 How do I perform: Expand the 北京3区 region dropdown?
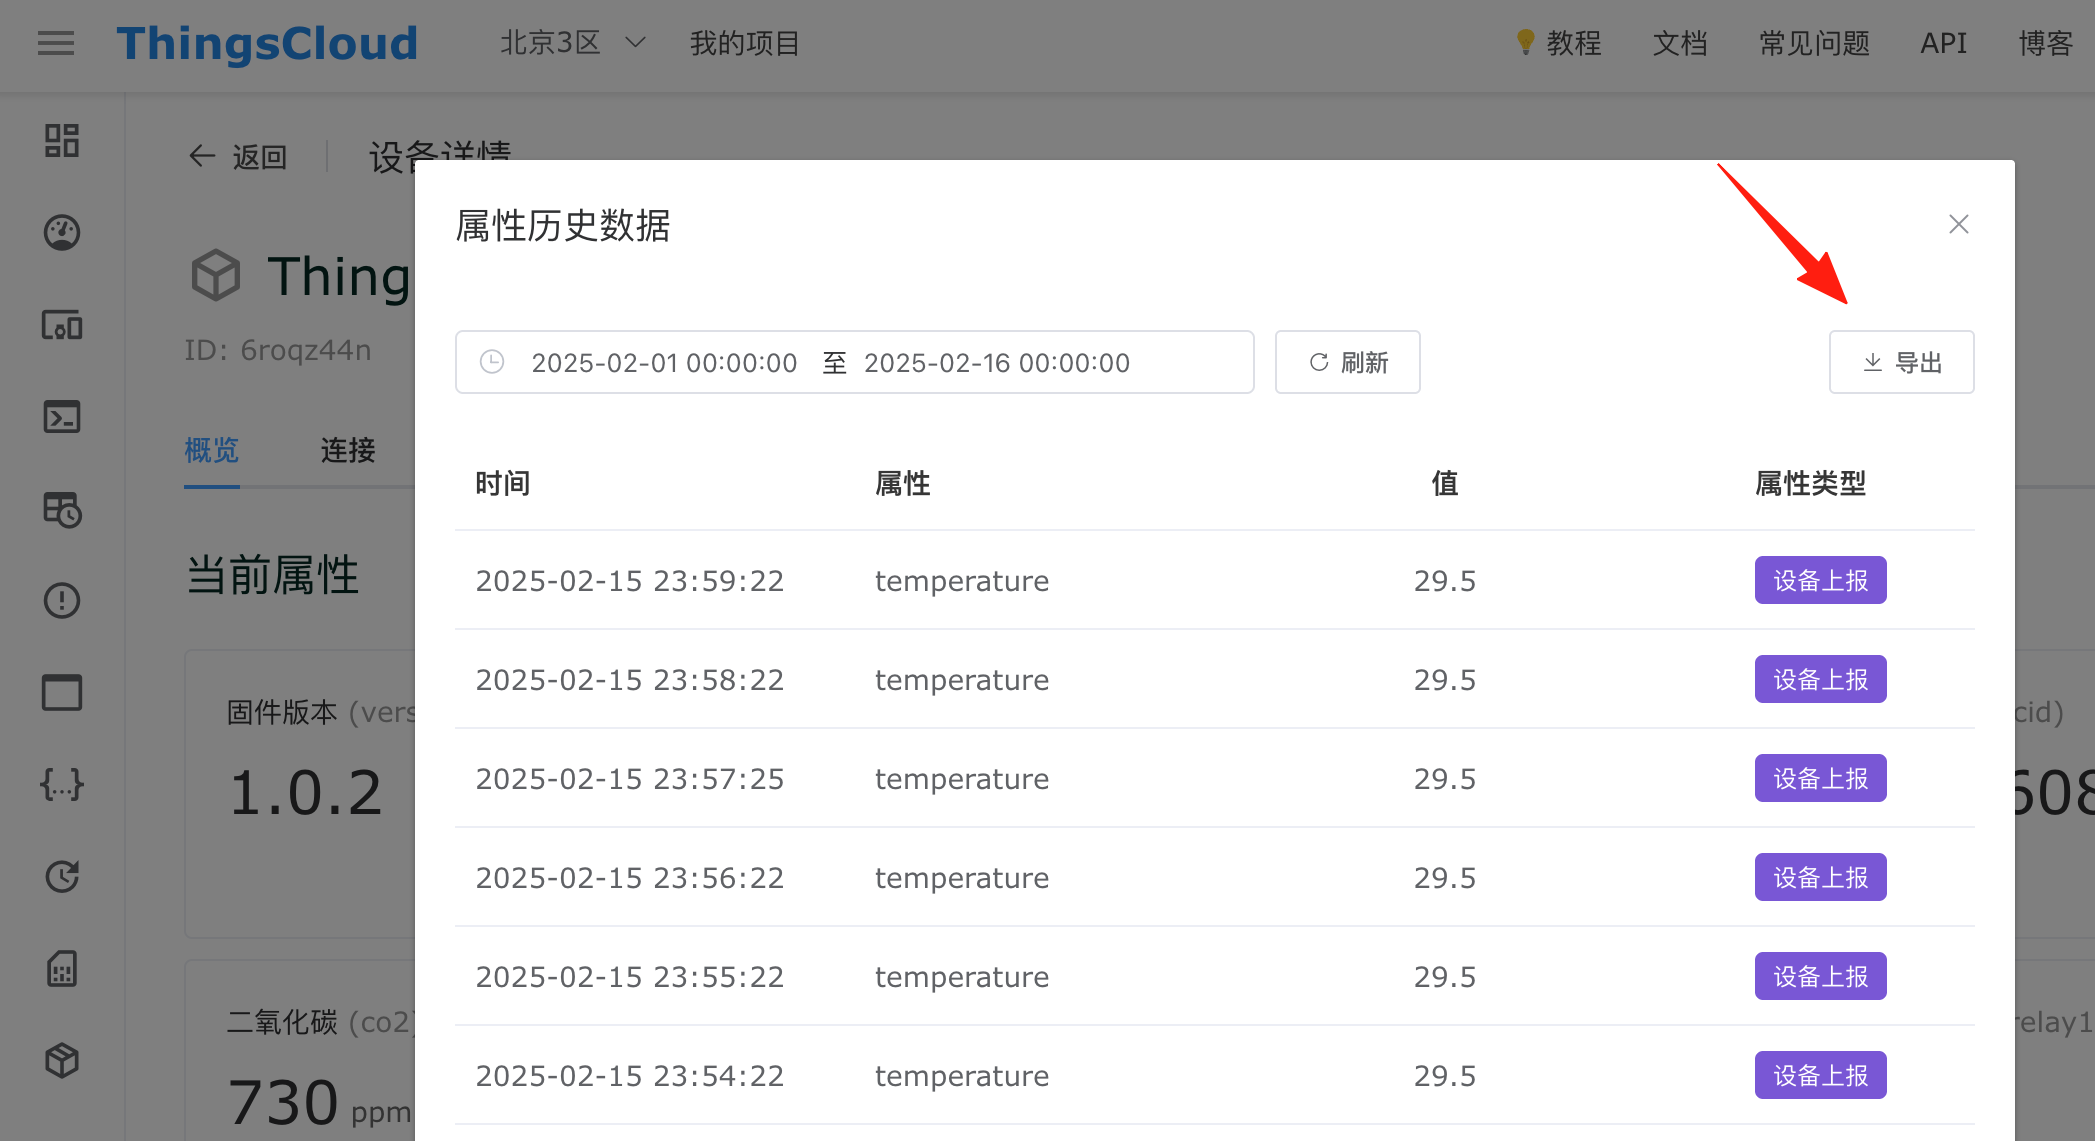point(573,43)
